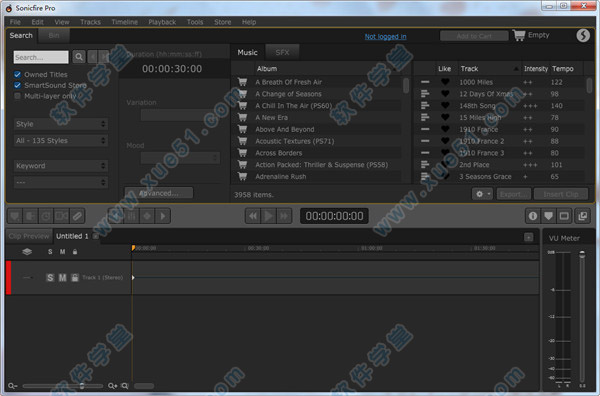Toggle lock for all tracks in the header
The width and height of the screenshot is (600, 396).
[75, 252]
